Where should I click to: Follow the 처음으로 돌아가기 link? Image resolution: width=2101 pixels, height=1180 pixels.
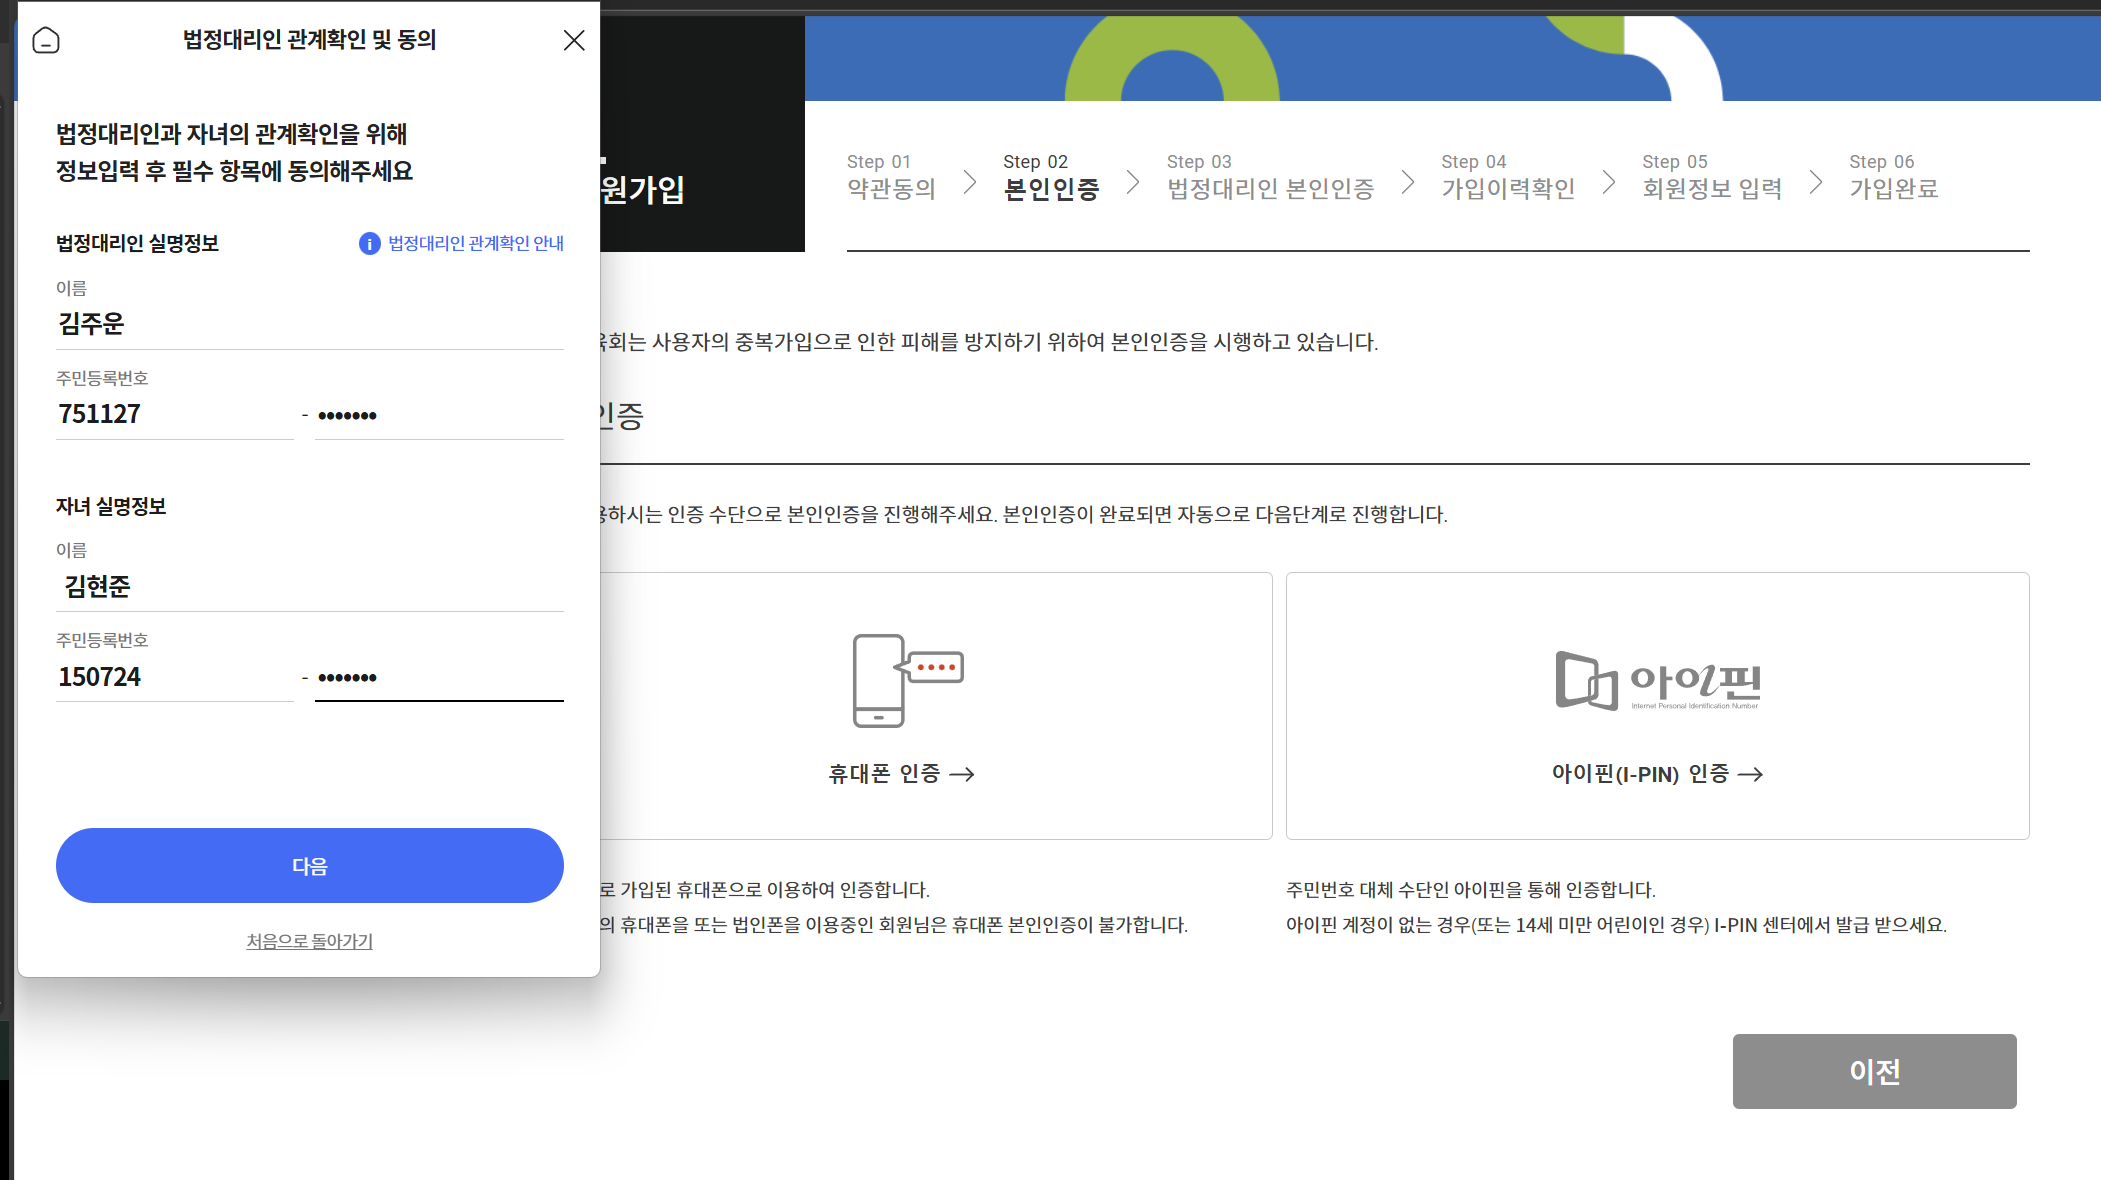310,941
